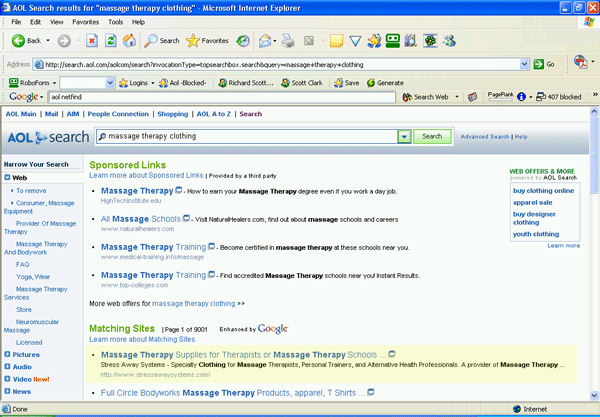Viewport: 600px width, 417px height.
Task: Click the RoboForm Save icon
Action: (338, 83)
